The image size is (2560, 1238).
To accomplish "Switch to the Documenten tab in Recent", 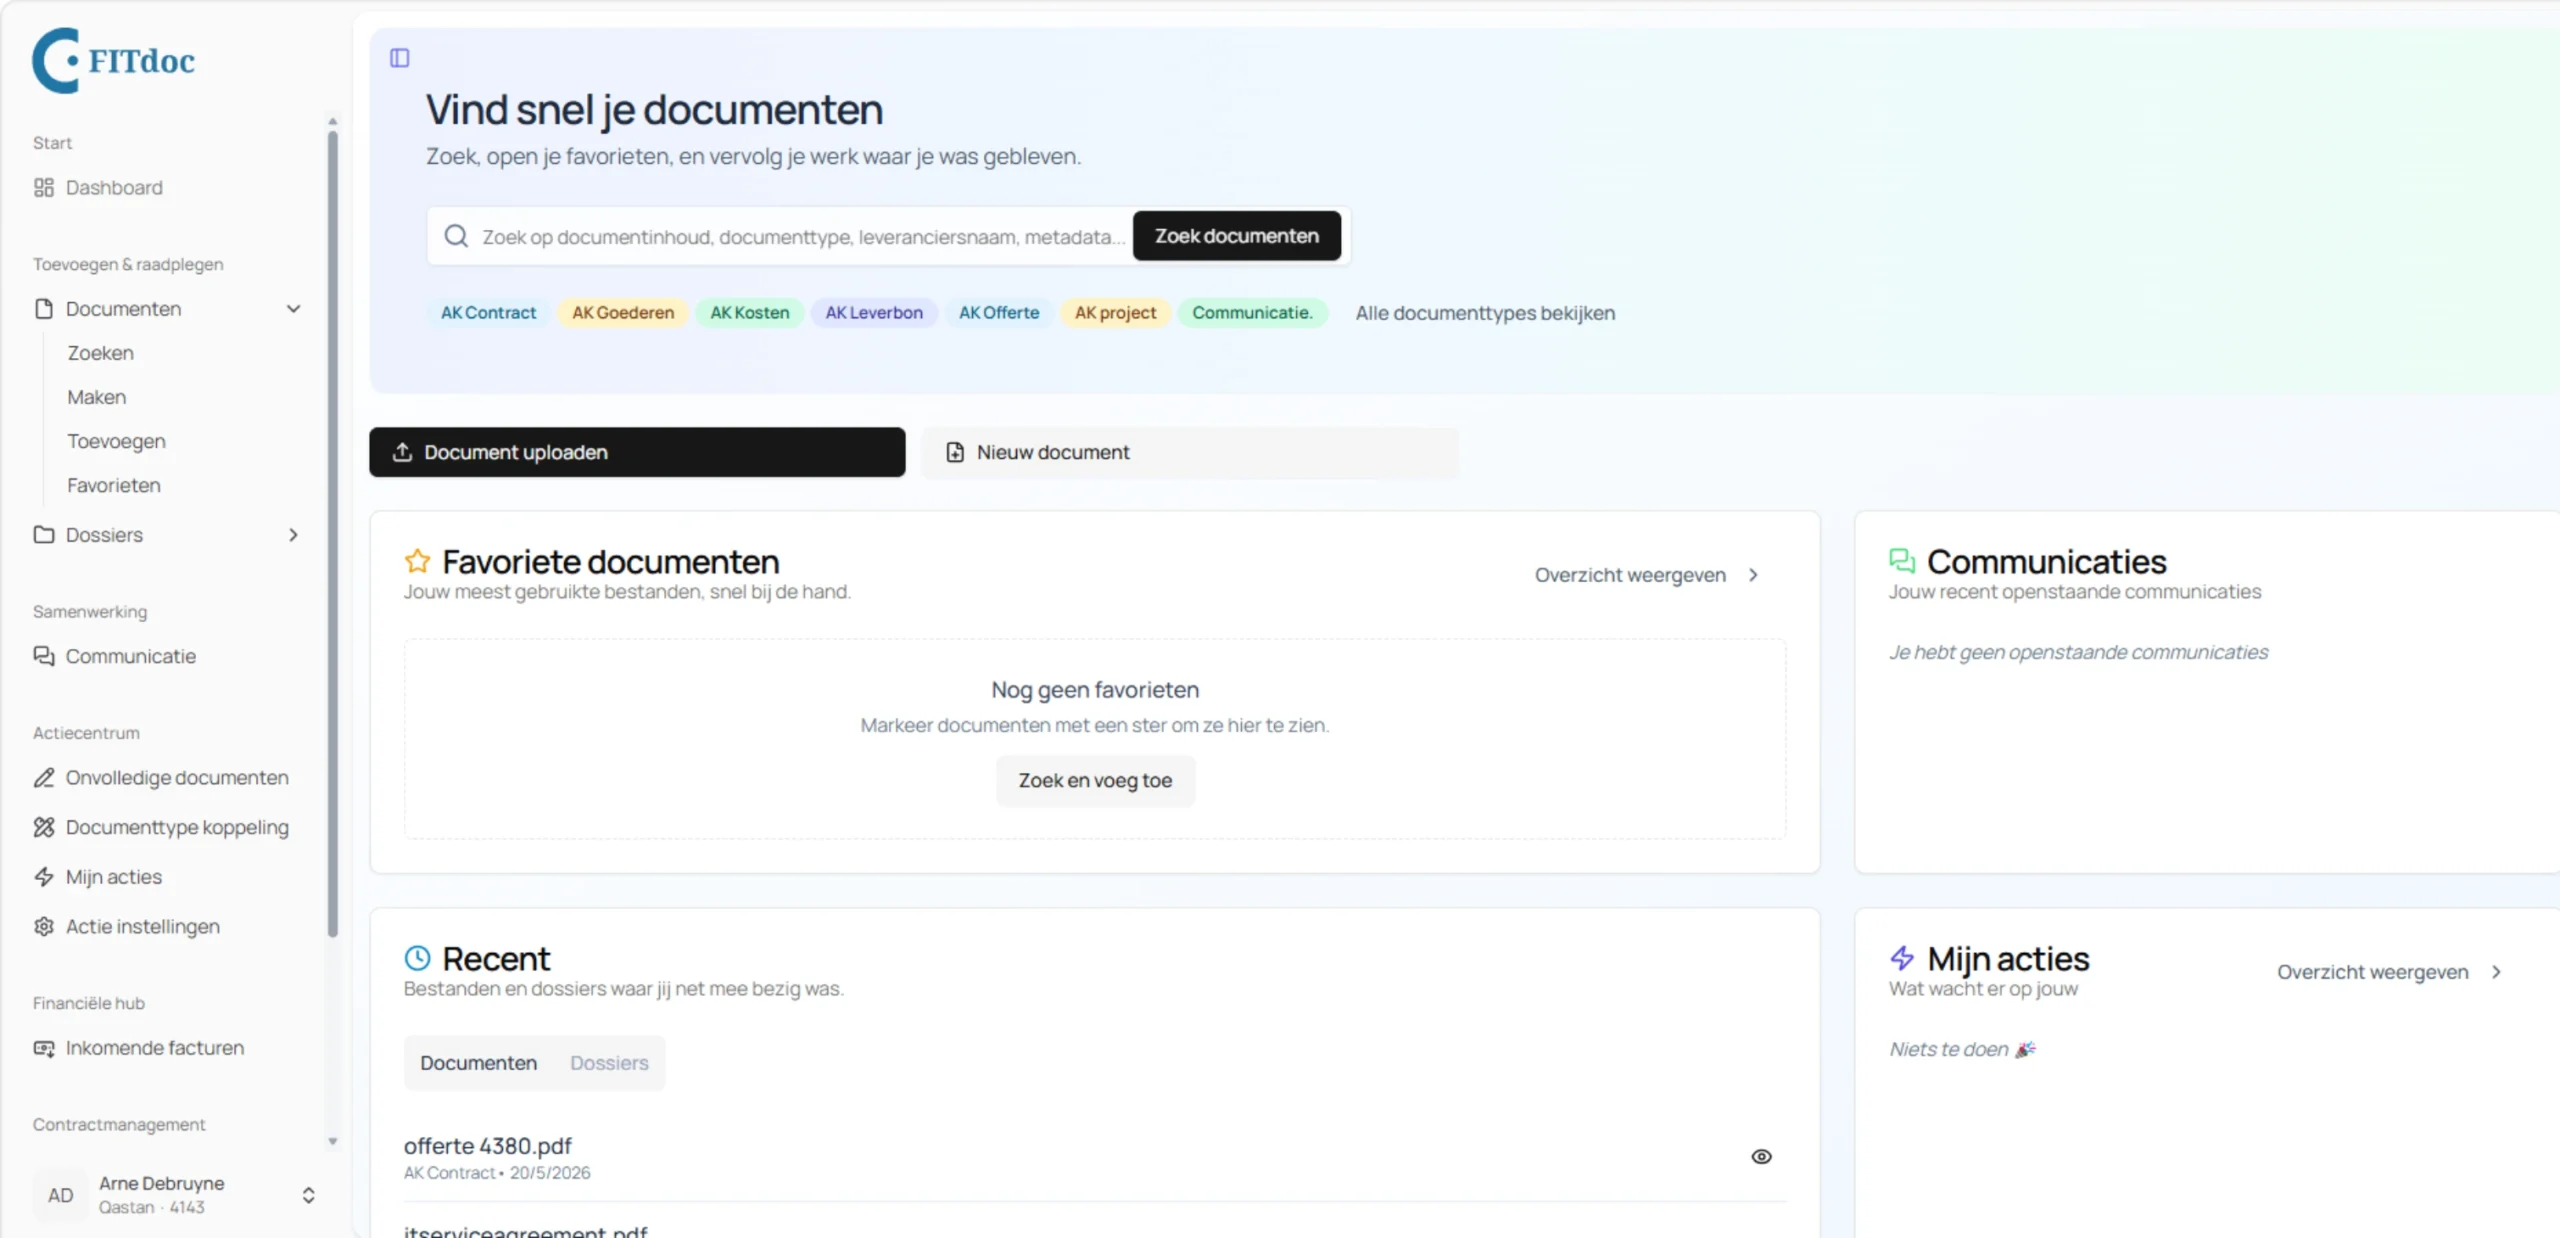I will point(478,1063).
